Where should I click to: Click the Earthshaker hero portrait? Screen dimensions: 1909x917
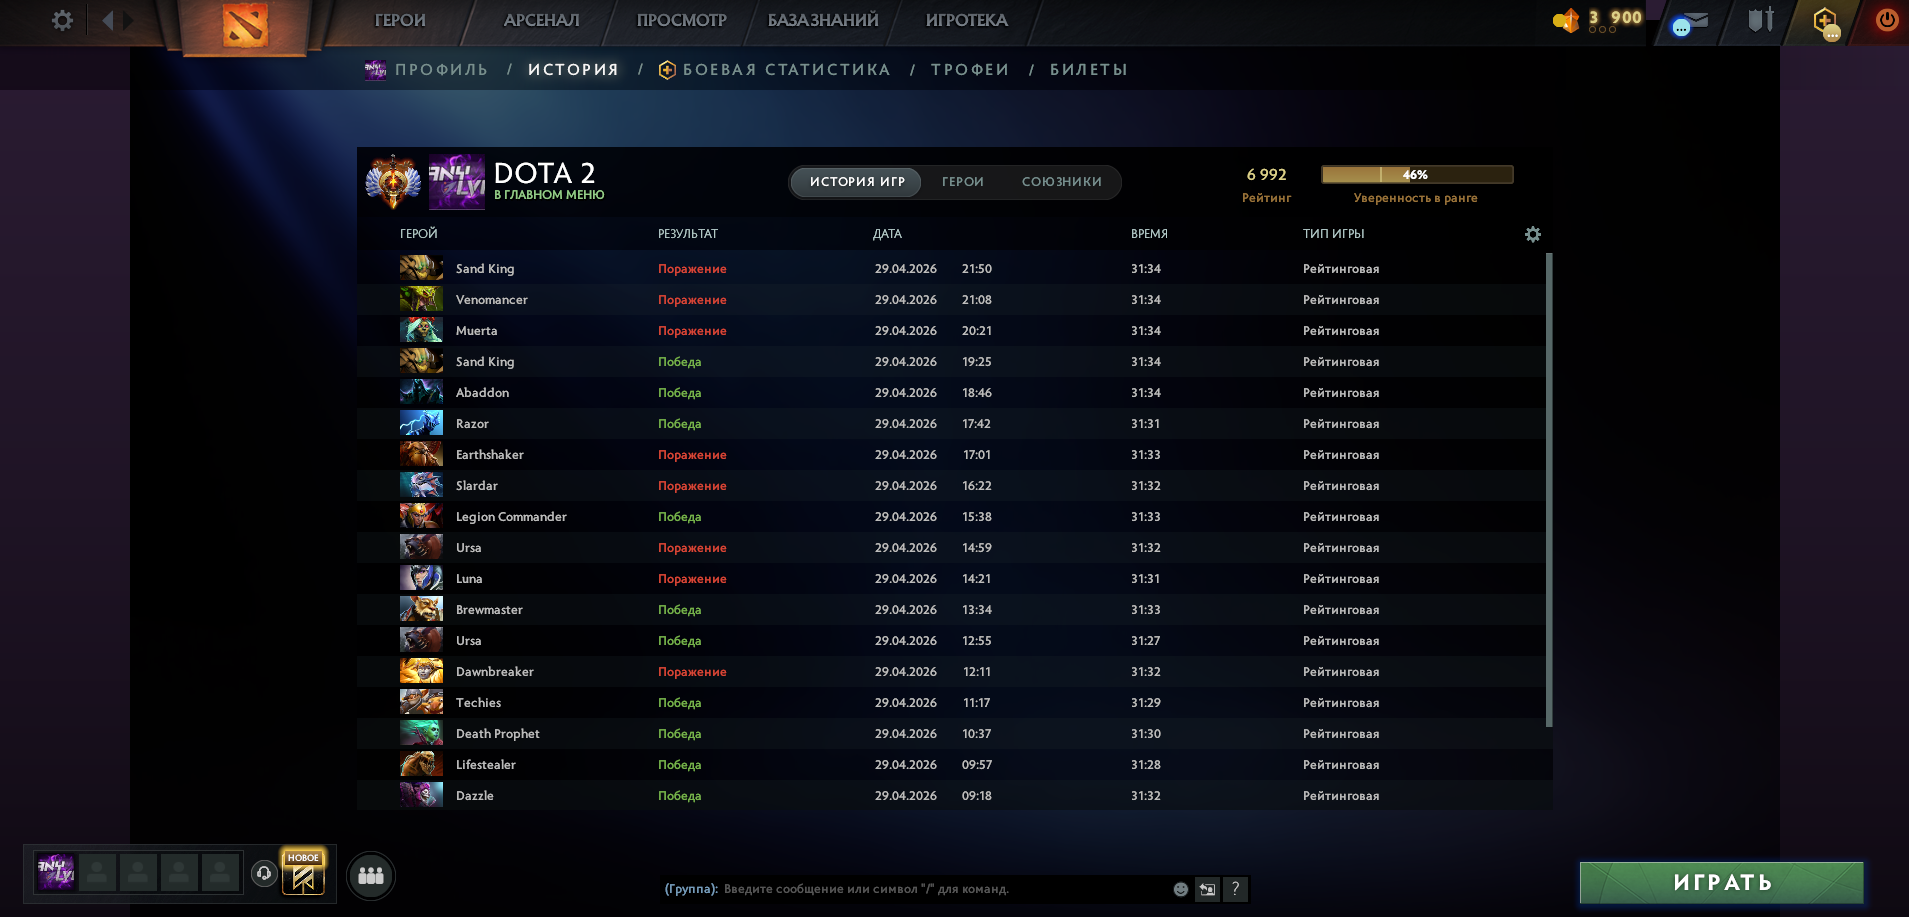tap(421, 455)
